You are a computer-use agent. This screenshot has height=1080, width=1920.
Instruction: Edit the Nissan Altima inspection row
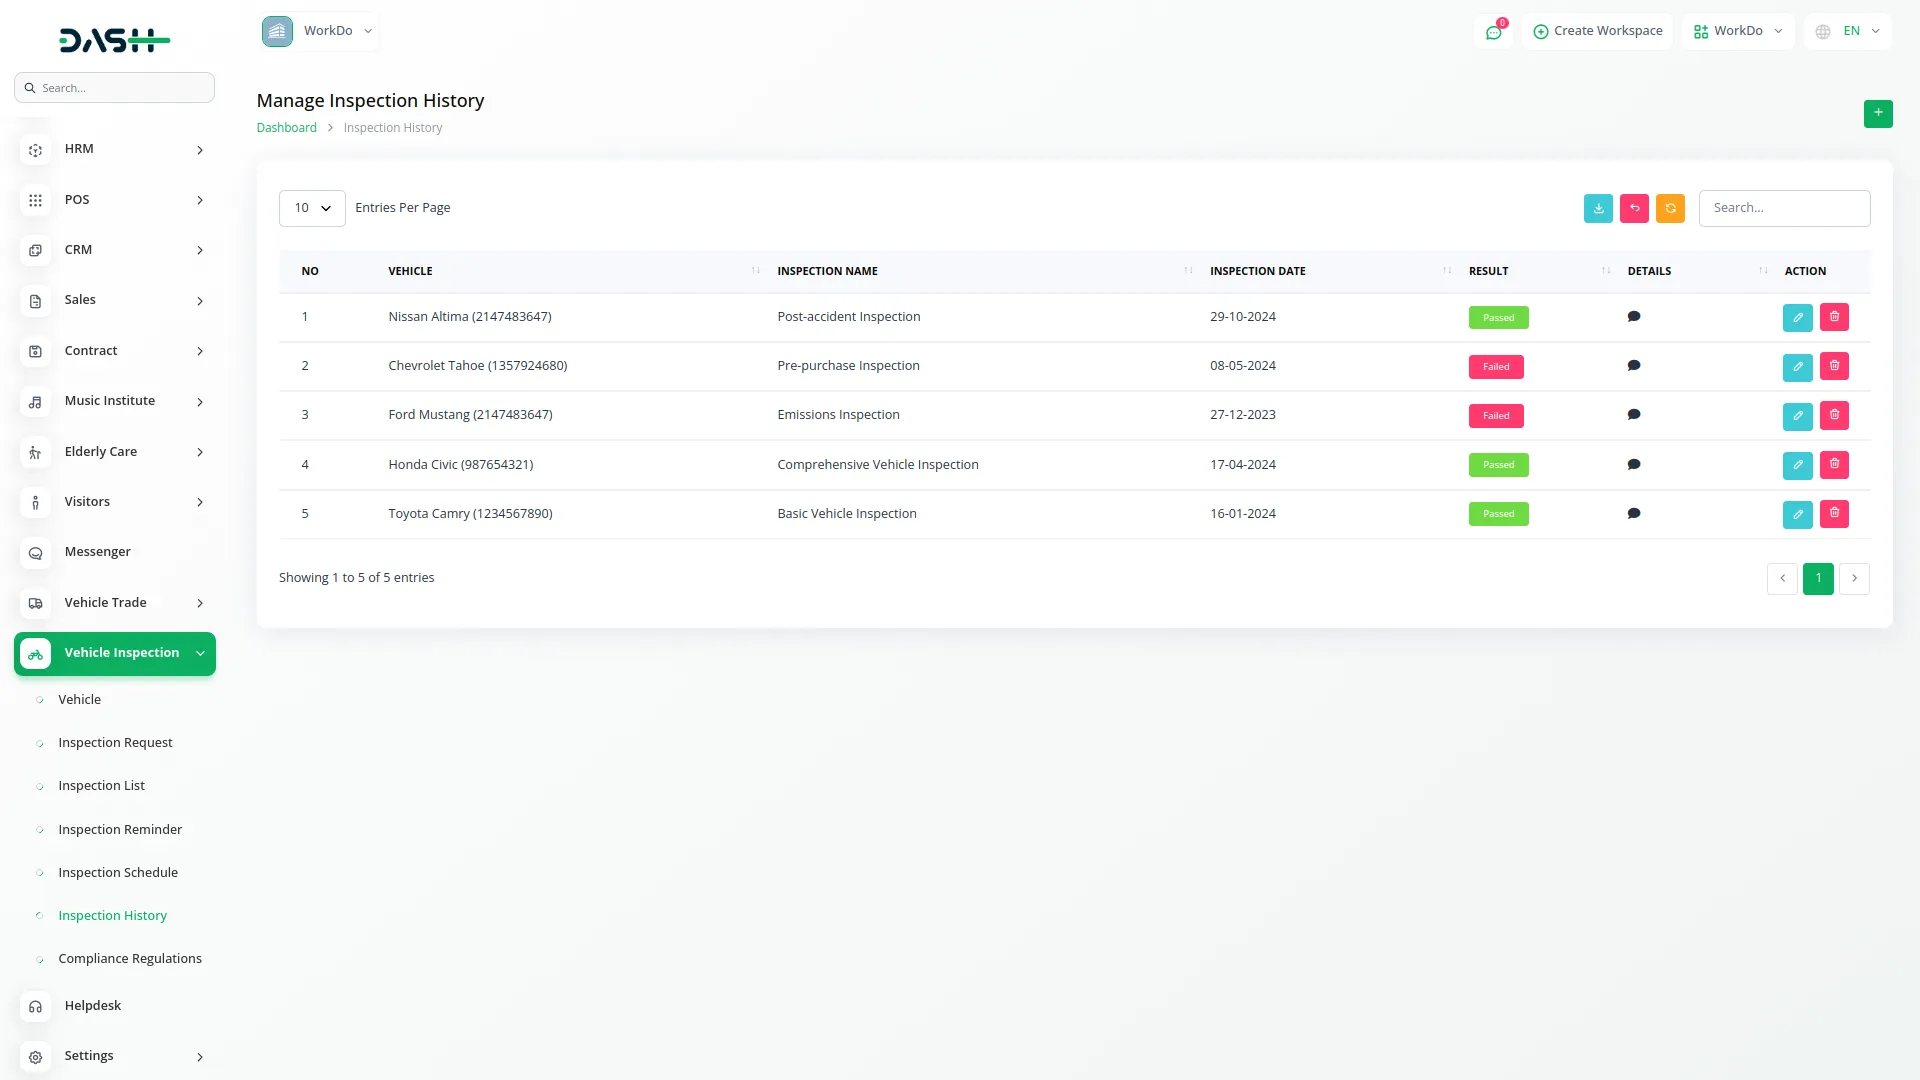1797,318
